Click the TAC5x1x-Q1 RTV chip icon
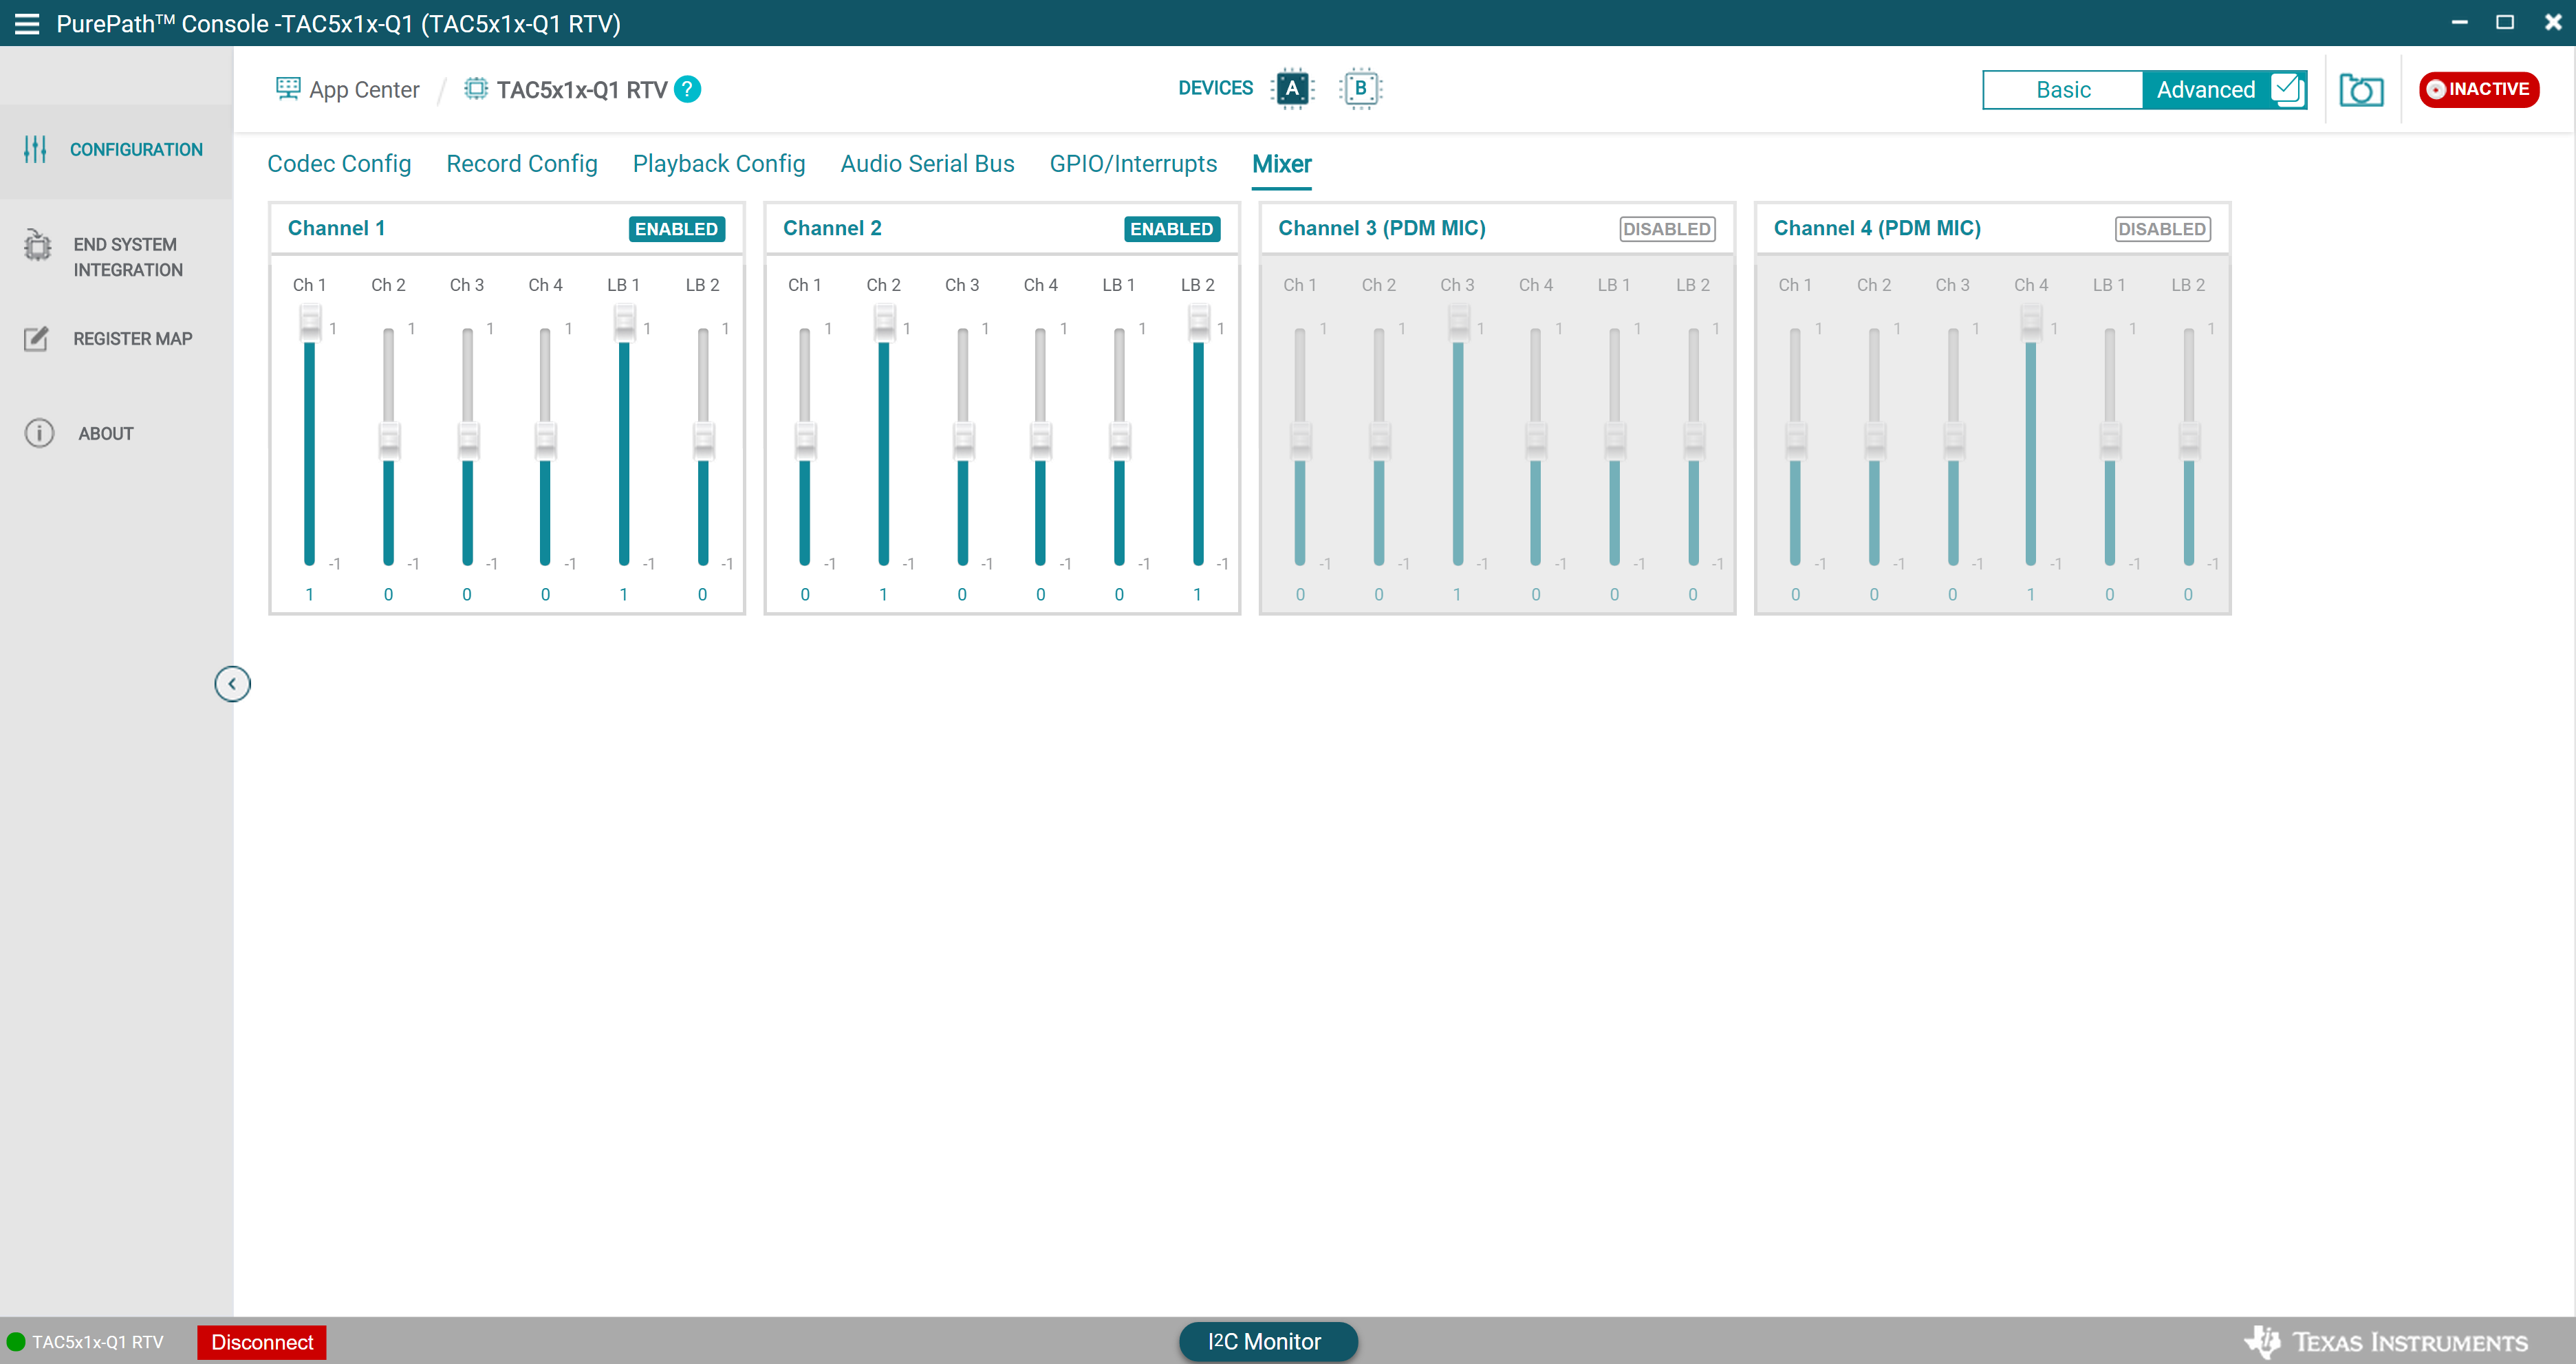Viewport: 2576px width, 1364px height. tap(476, 89)
